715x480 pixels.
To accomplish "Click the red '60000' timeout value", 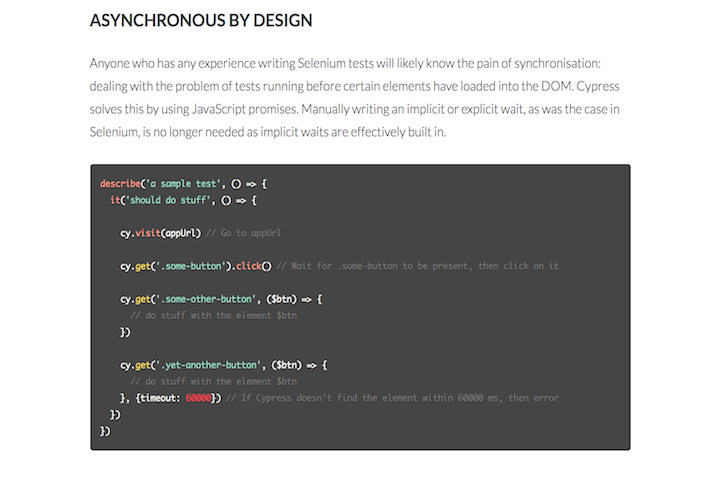I will (198, 398).
